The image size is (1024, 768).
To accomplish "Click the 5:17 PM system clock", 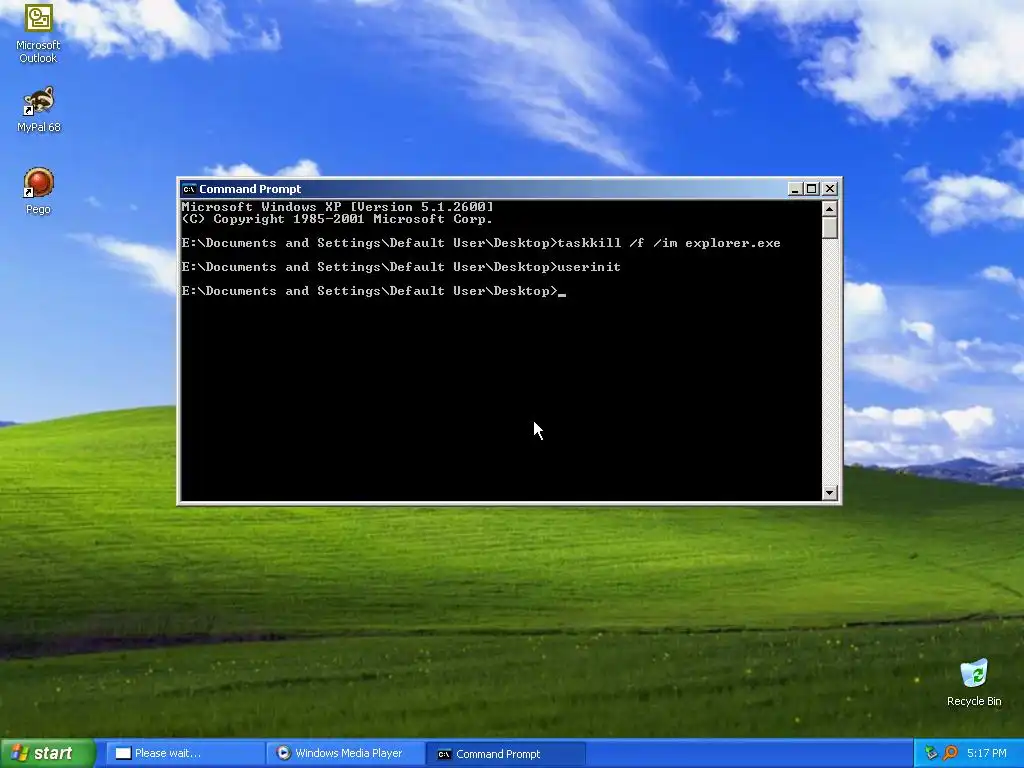I will click(x=987, y=753).
